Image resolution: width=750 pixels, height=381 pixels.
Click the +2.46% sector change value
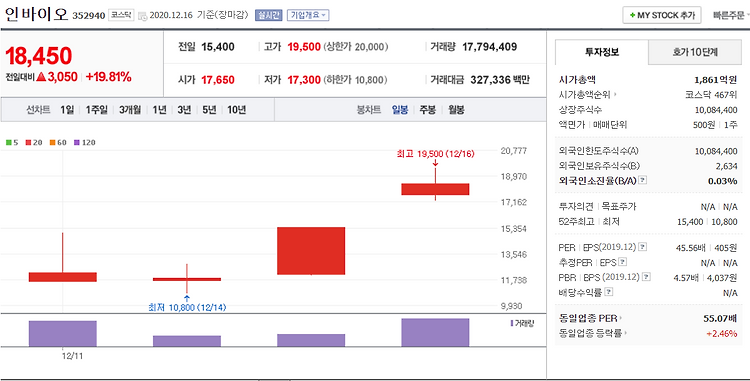pyautogui.click(x=722, y=333)
